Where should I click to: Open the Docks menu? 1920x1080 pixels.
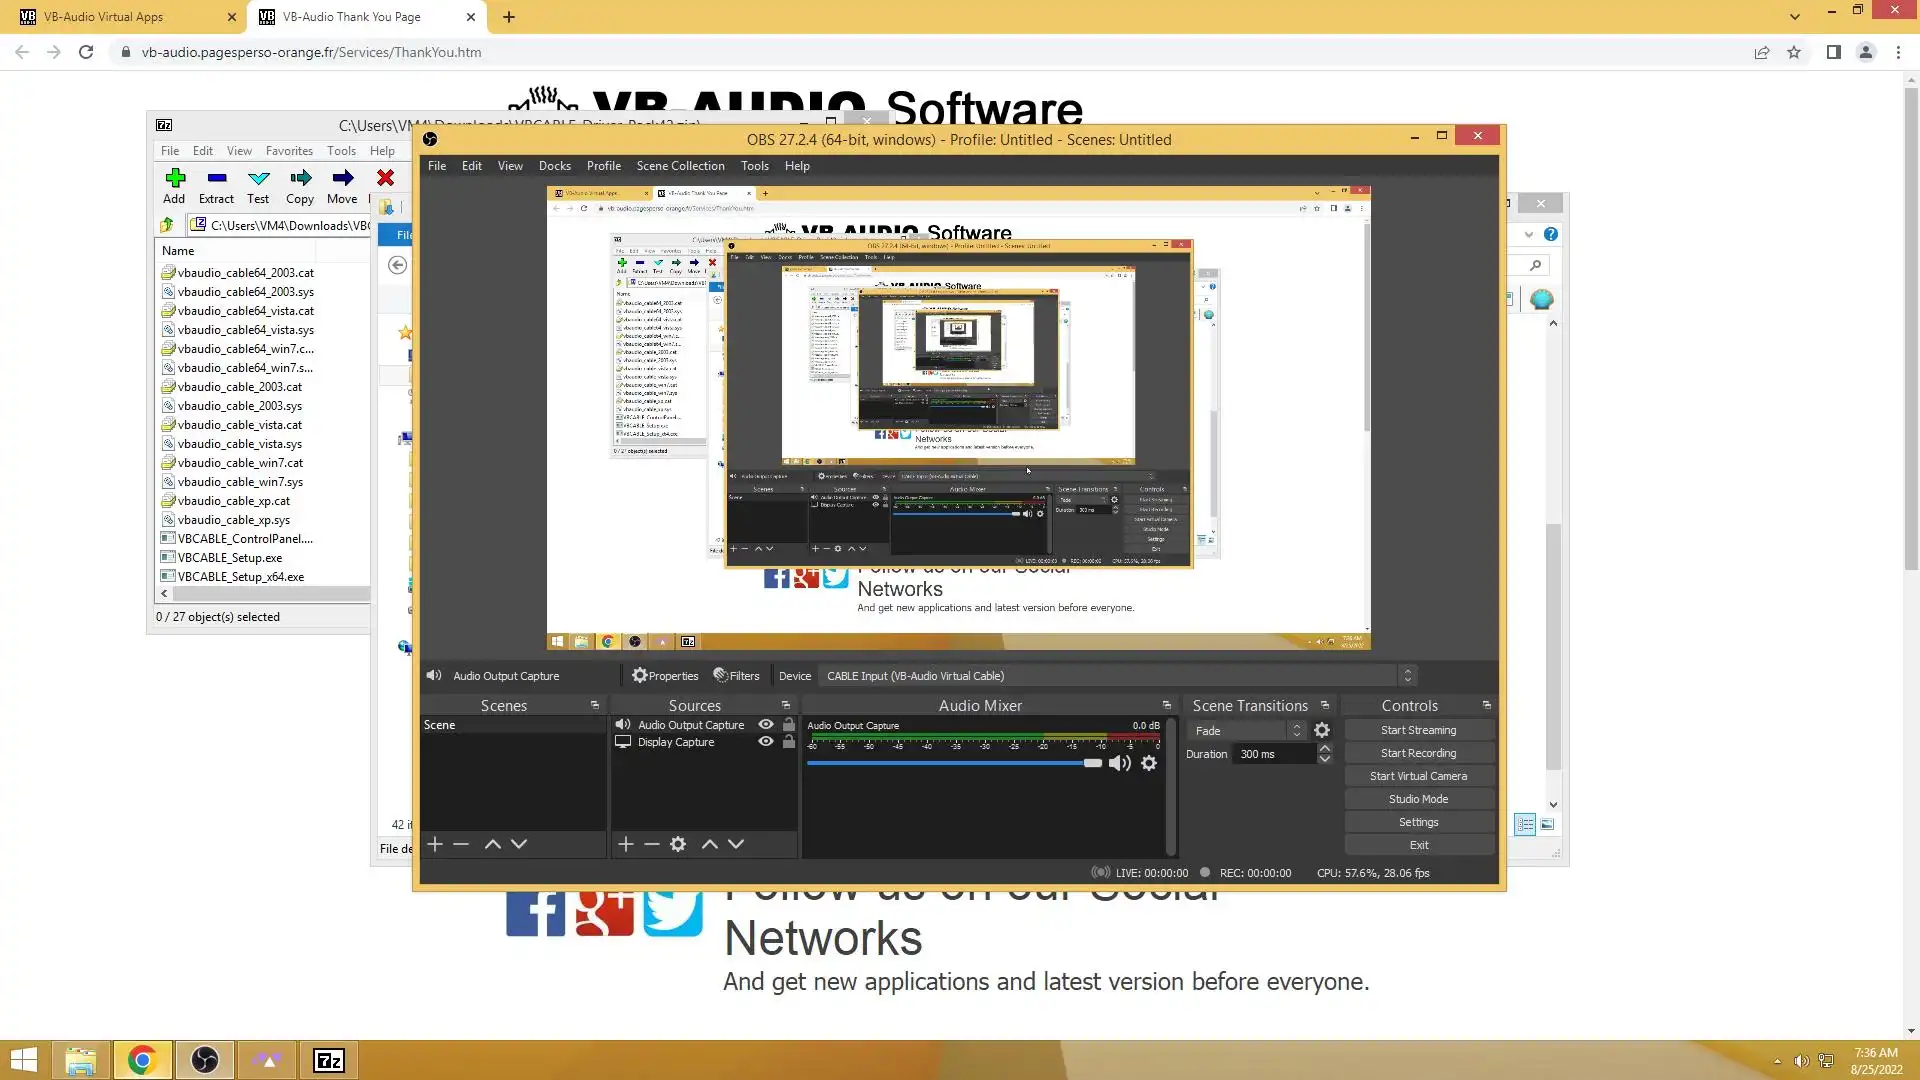tap(554, 166)
